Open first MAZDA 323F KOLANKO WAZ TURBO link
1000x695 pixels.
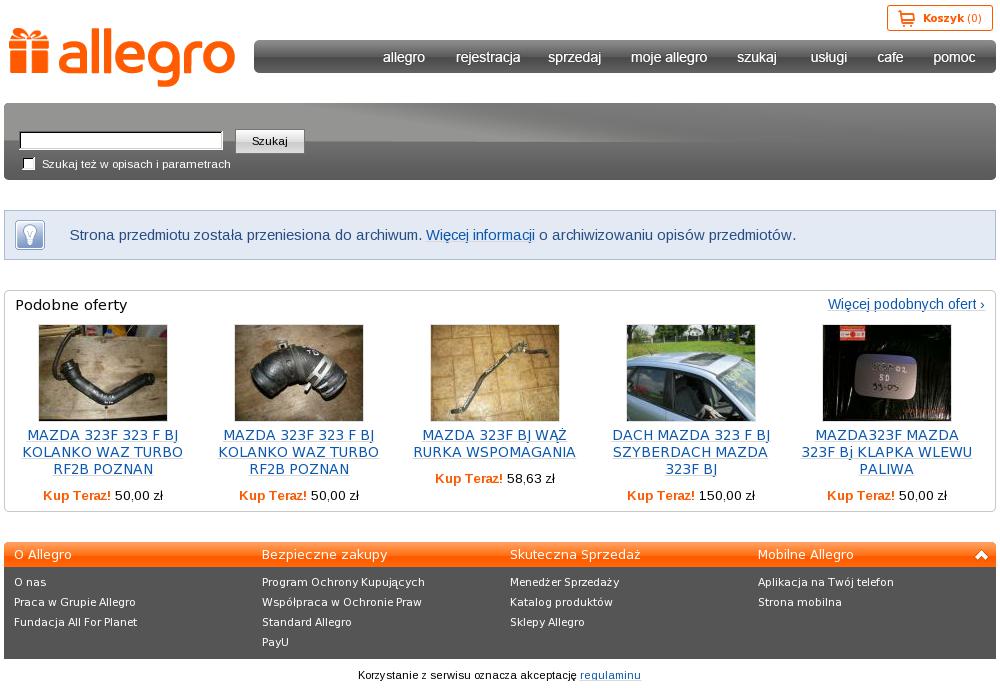click(103, 452)
